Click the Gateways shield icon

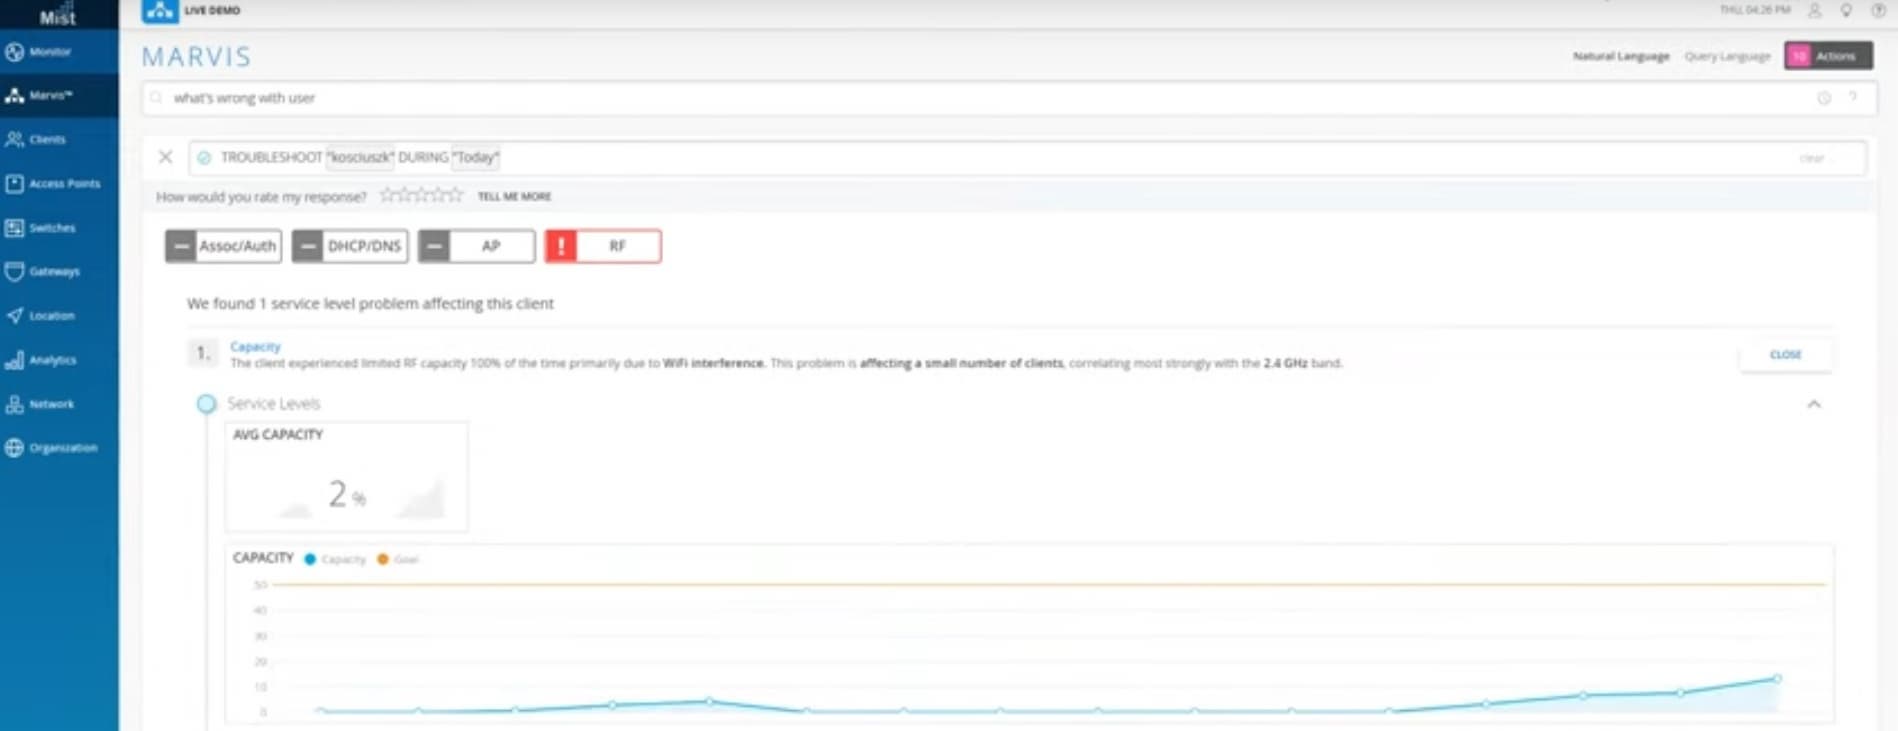point(15,272)
